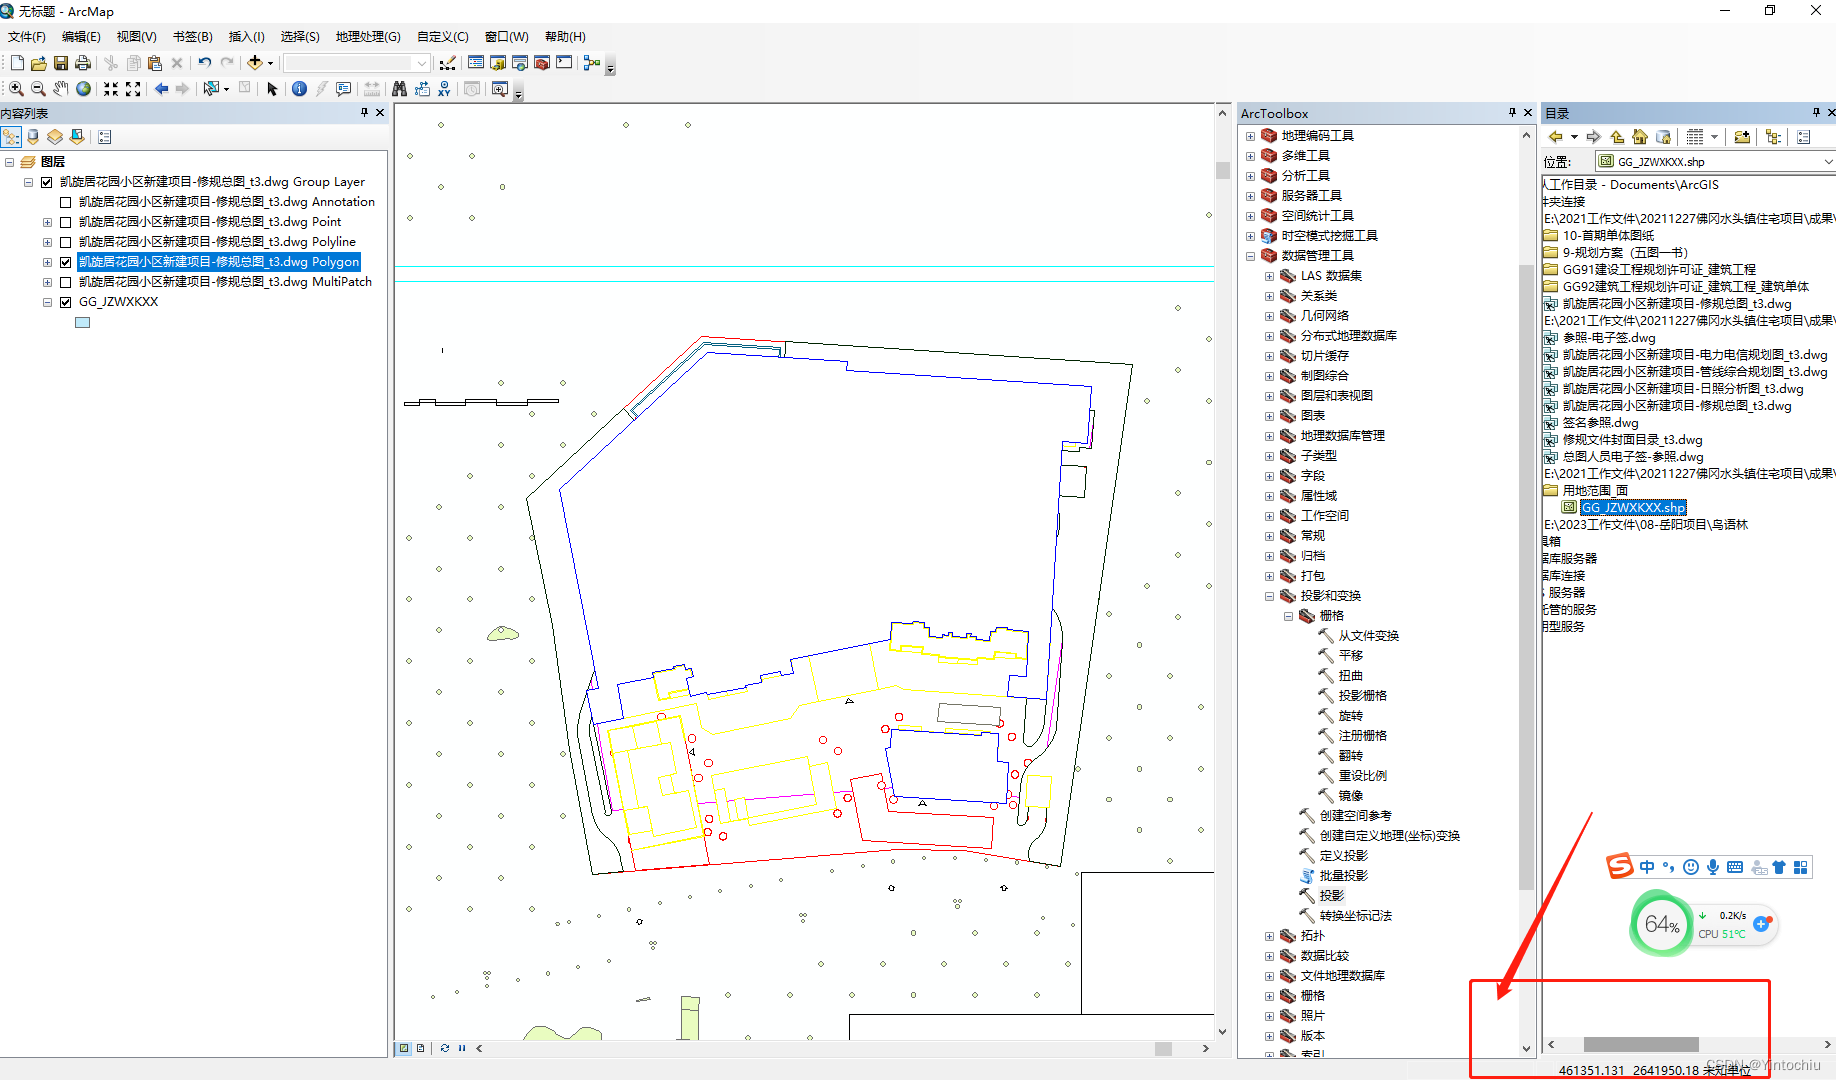Click the Full Extent globe icon
1836x1080 pixels.
(x=83, y=88)
